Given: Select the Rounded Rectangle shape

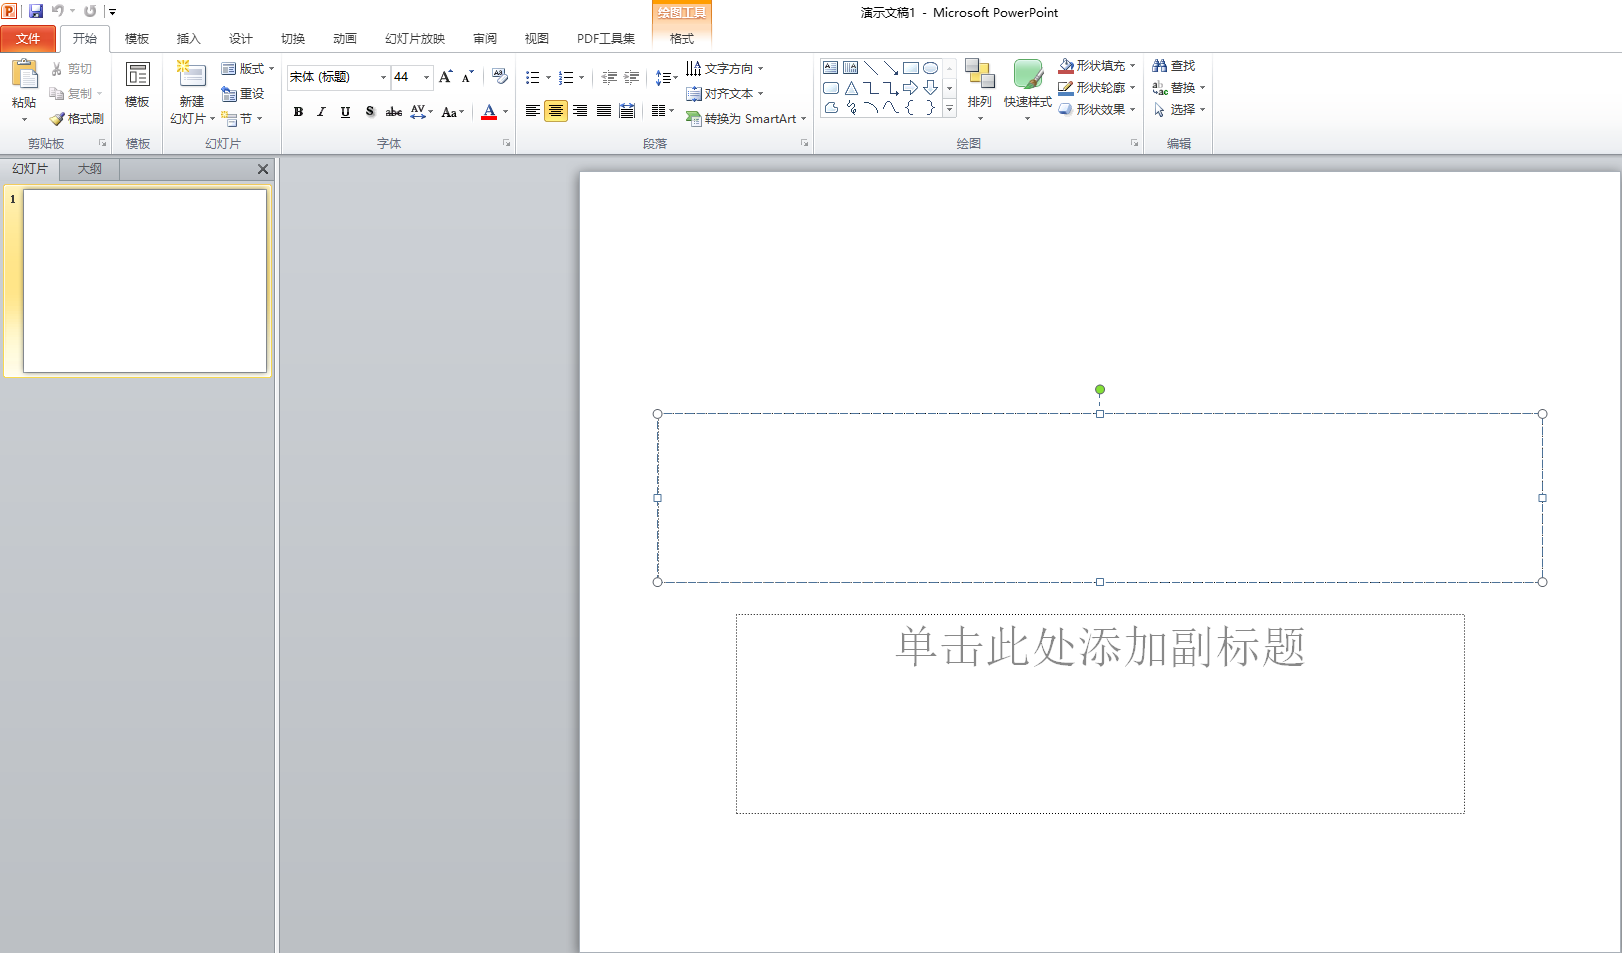Looking at the screenshot, I should coord(831,88).
